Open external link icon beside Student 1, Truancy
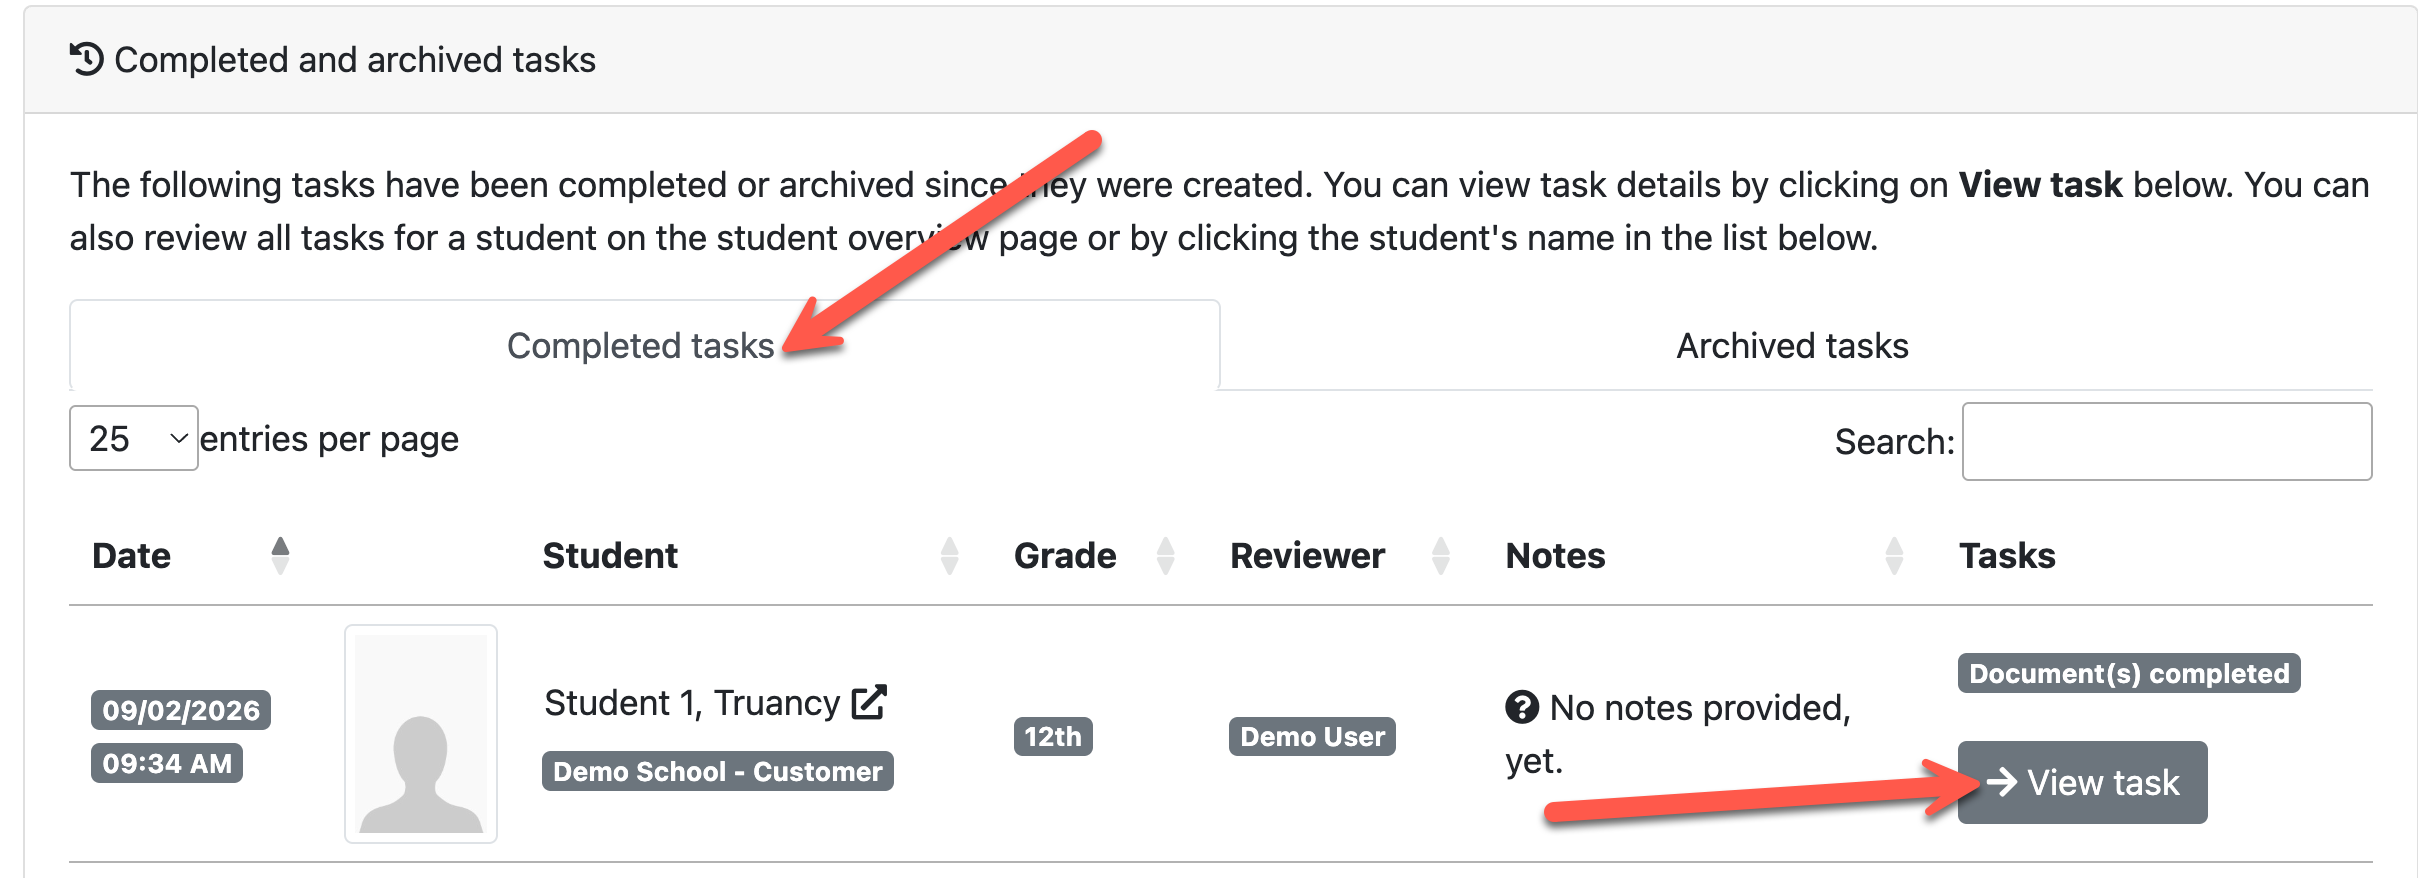This screenshot has height=878, width=2418. pyautogui.click(x=869, y=702)
